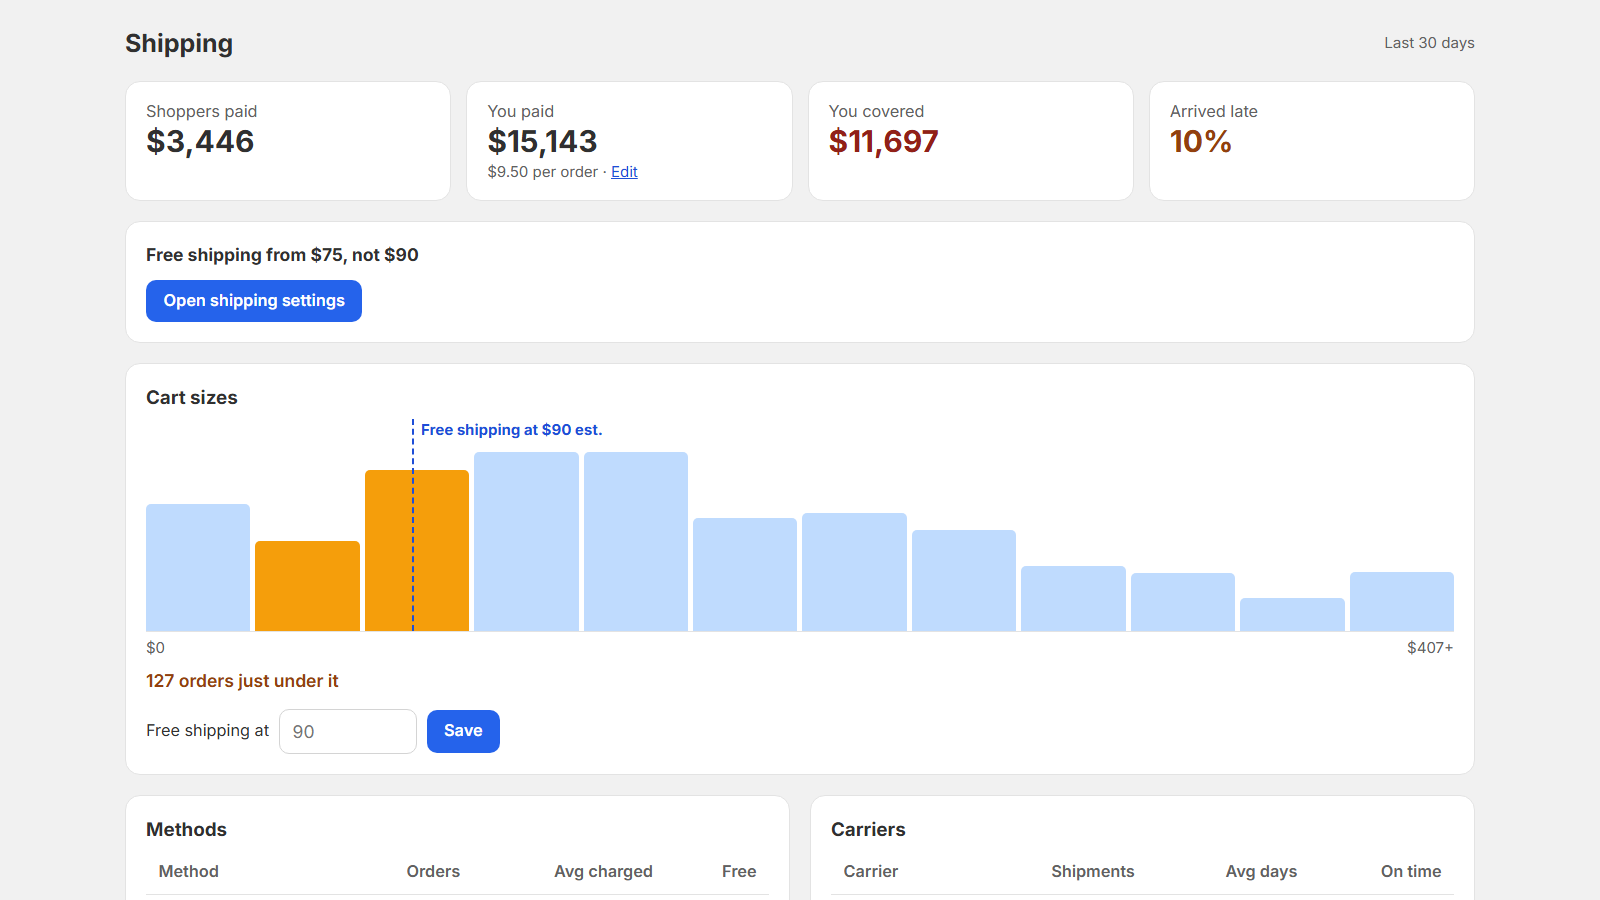Viewport: 1600px width, 900px height.
Task: Click the Arrived late 10% value
Action: click(x=1200, y=141)
